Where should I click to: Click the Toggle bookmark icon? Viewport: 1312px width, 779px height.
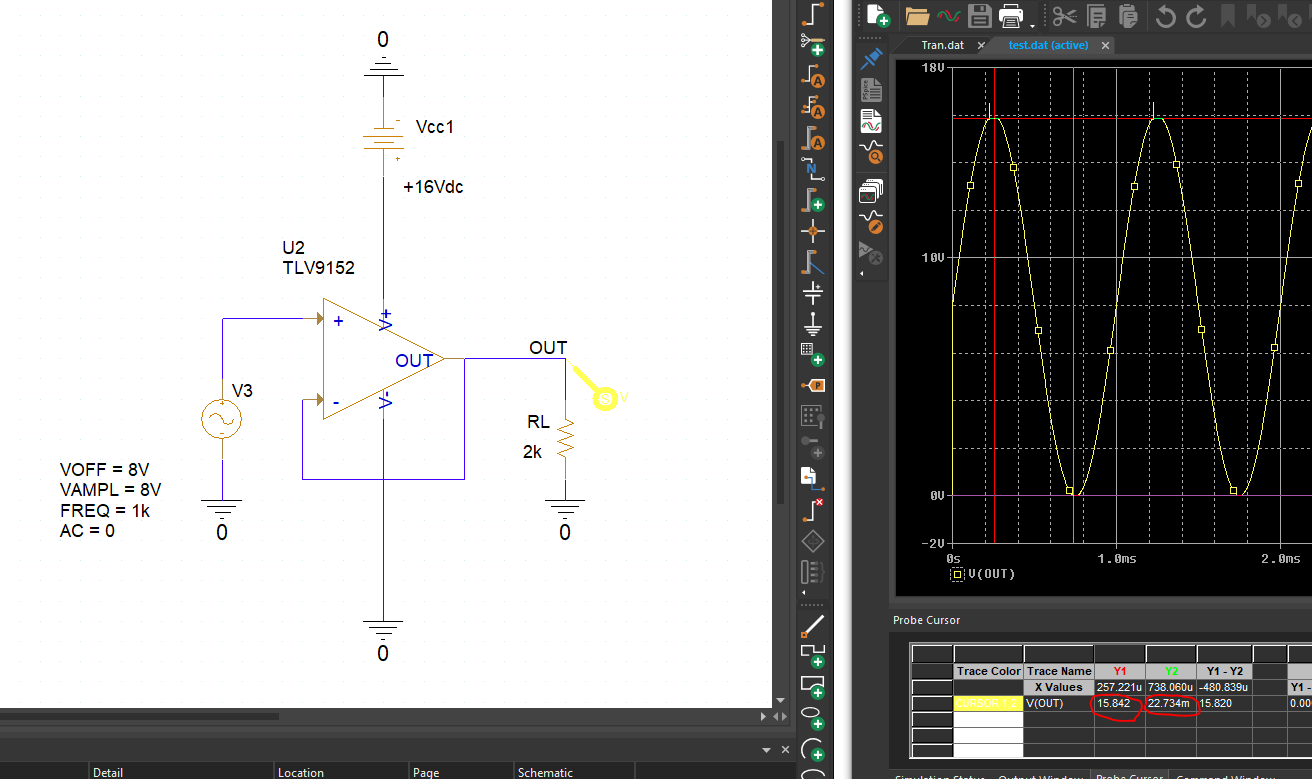pyautogui.click(x=1229, y=15)
